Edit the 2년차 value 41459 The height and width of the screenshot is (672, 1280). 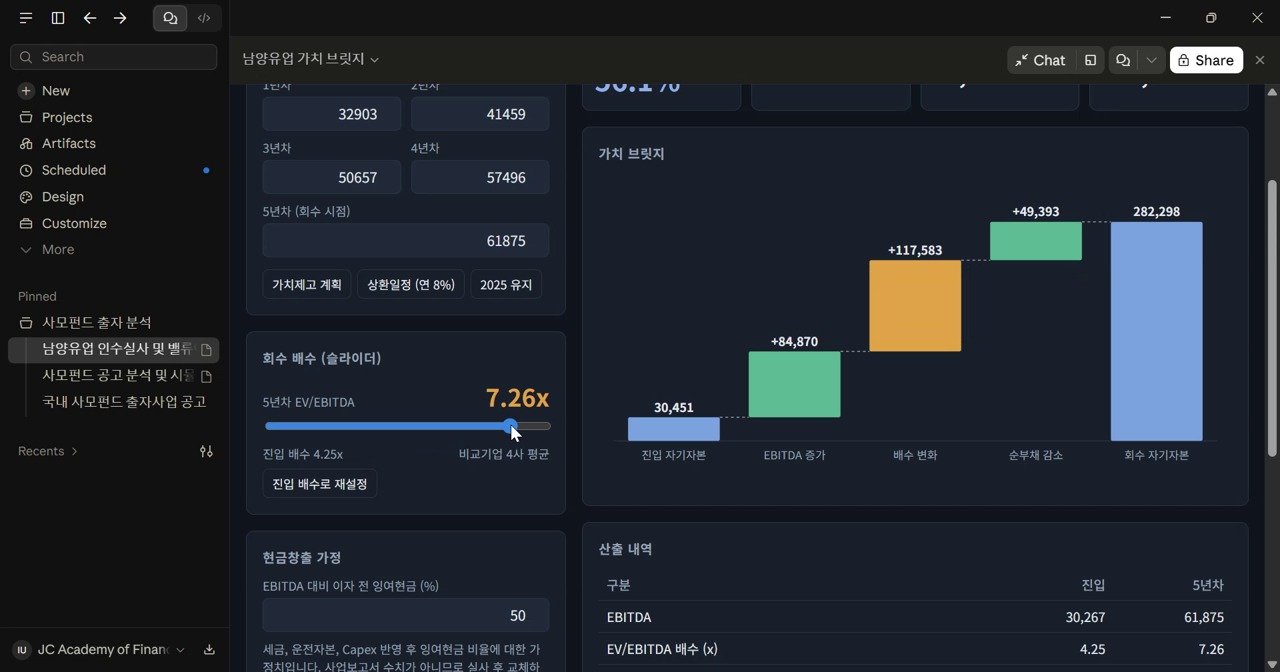(480, 114)
